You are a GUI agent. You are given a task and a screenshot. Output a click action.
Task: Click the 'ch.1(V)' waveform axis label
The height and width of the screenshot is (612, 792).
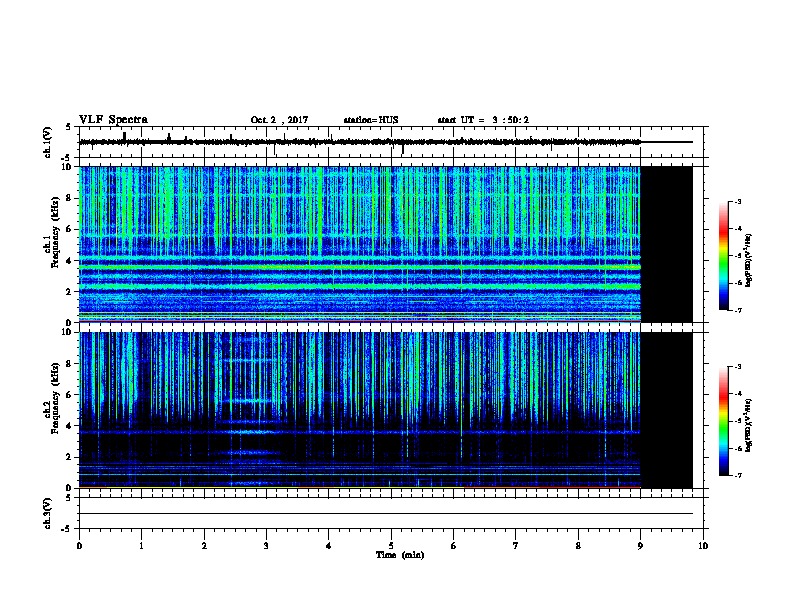coord(48,142)
